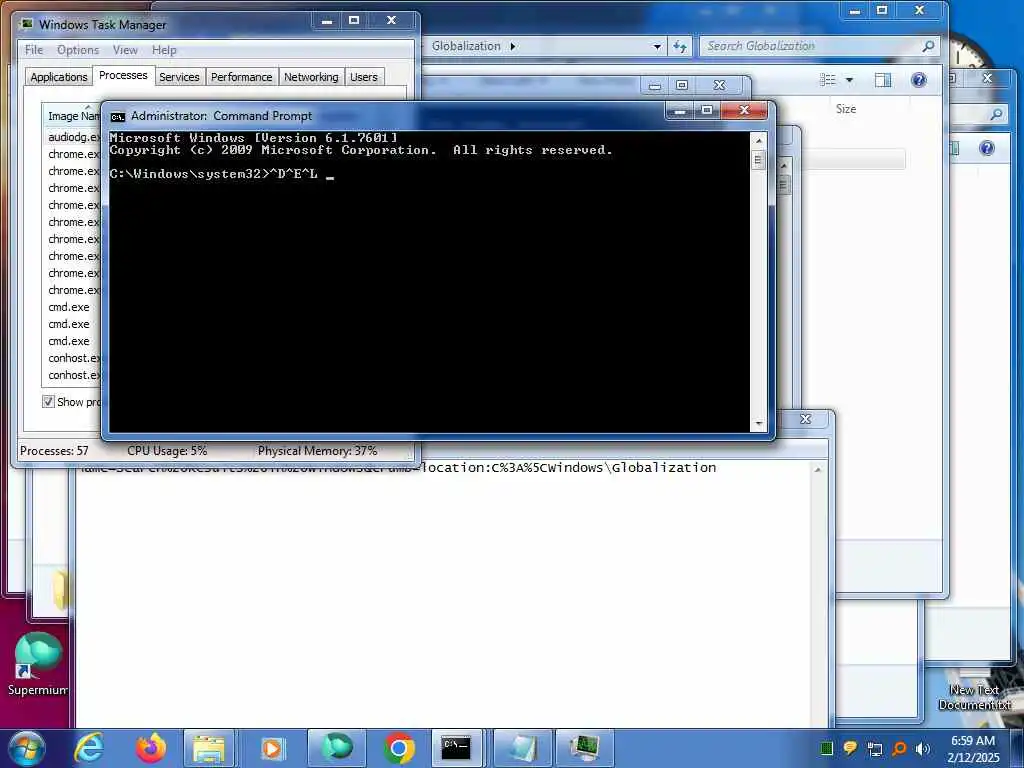Toggle the preview pane icon in Globalization window
Image resolution: width=1024 pixels, height=768 pixels.
(883, 80)
